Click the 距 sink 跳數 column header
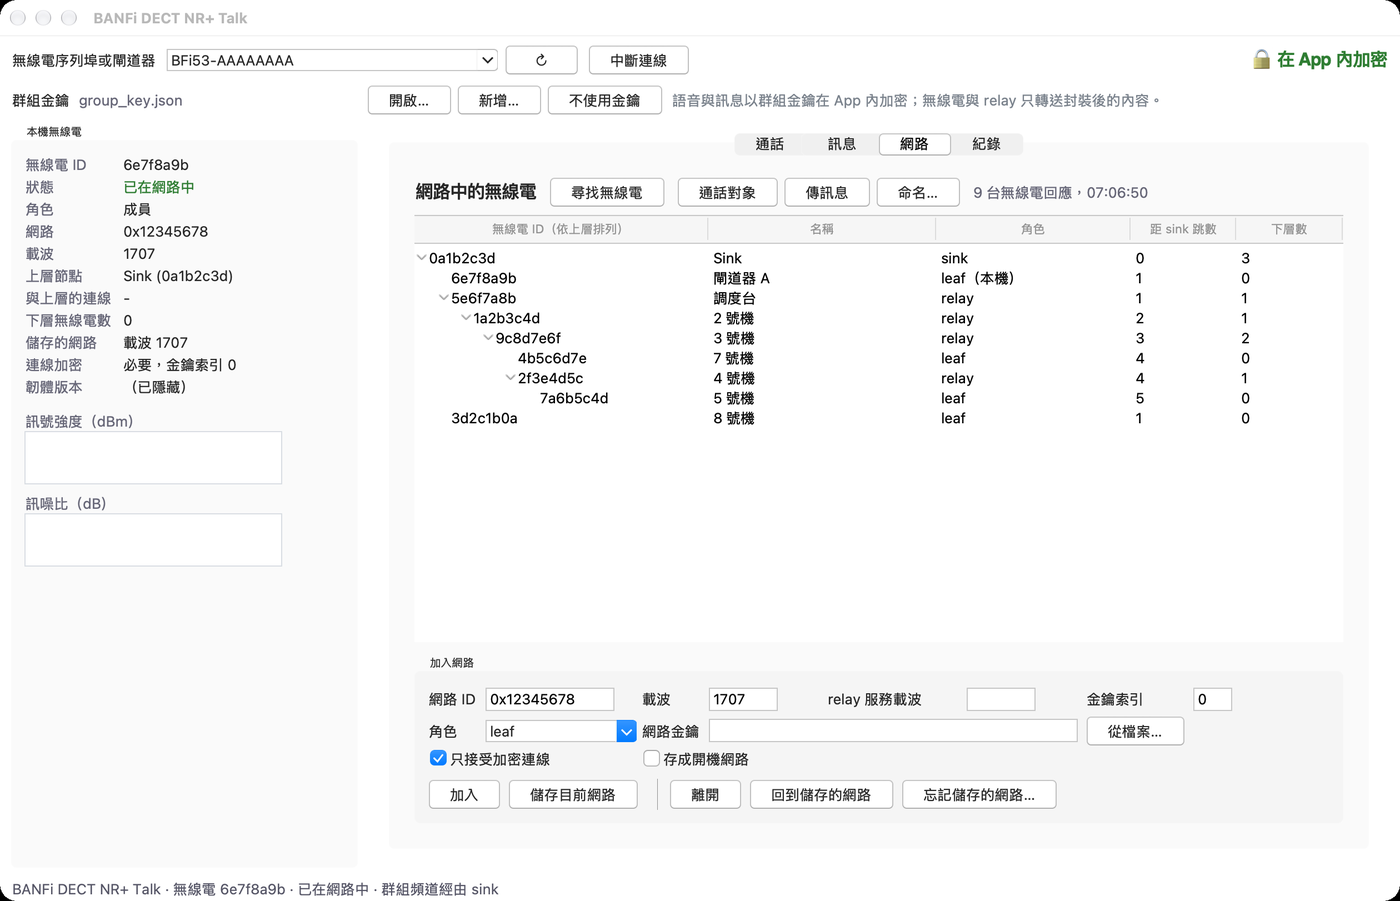 coord(1183,229)
